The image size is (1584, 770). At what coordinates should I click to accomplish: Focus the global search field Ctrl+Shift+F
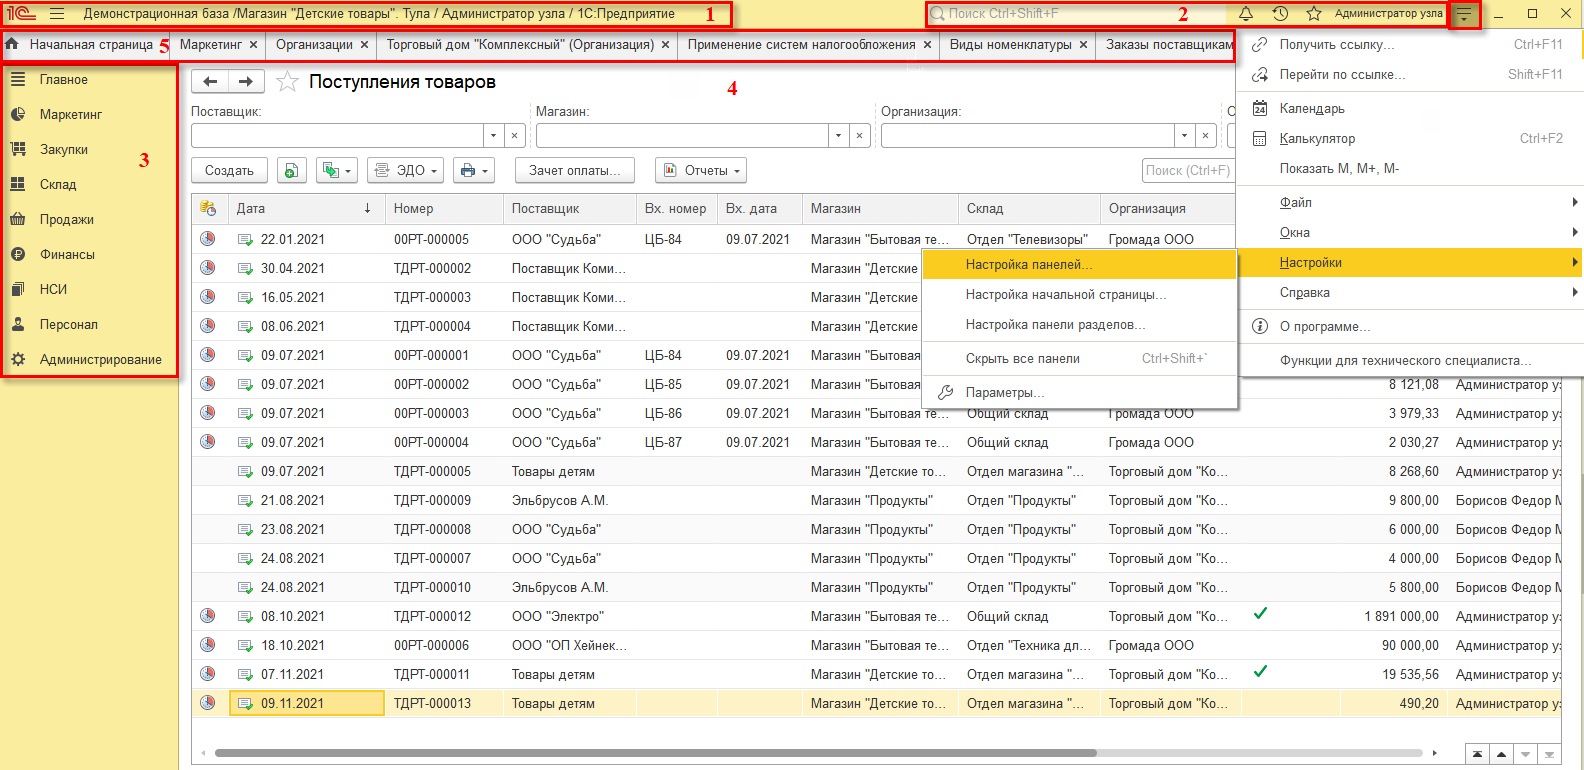point(1075,14)
